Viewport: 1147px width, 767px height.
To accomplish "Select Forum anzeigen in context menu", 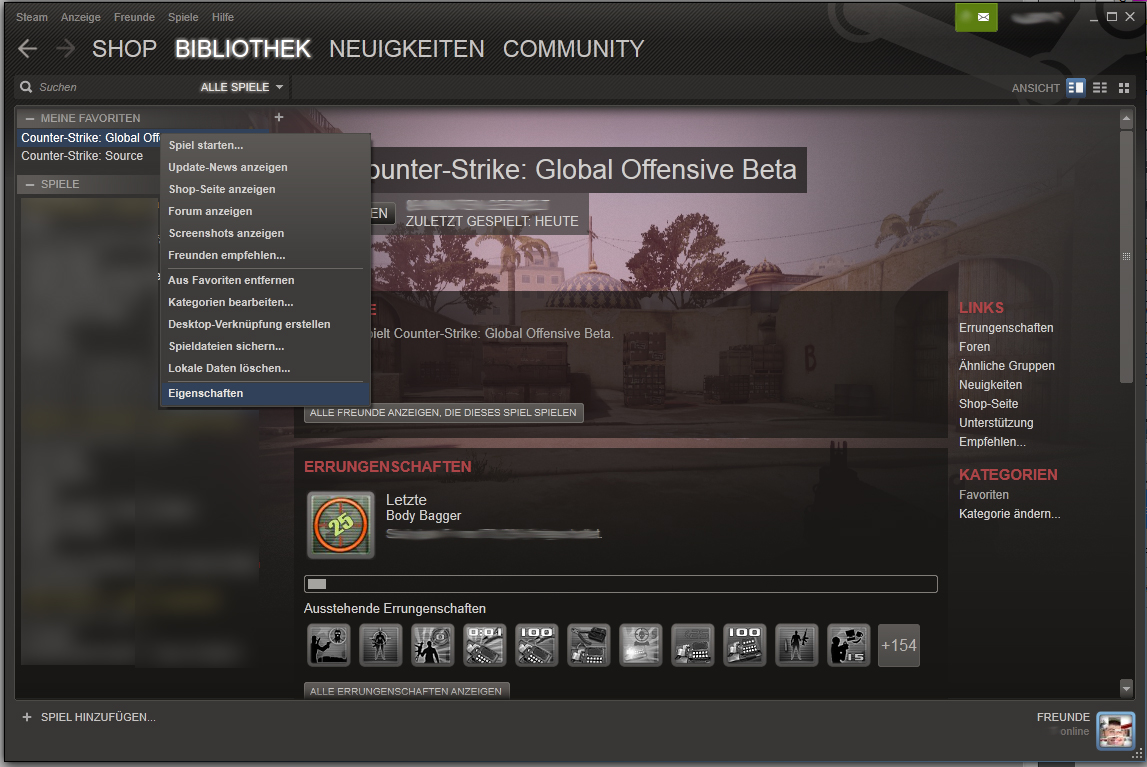I will pyautogui.click(x=265, y=211).
